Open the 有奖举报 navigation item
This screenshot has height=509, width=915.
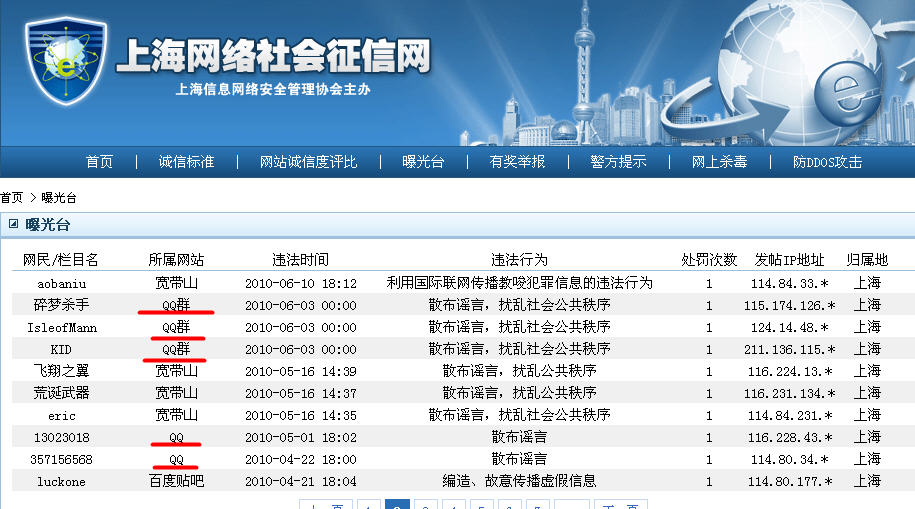click(x=517, y=162)
